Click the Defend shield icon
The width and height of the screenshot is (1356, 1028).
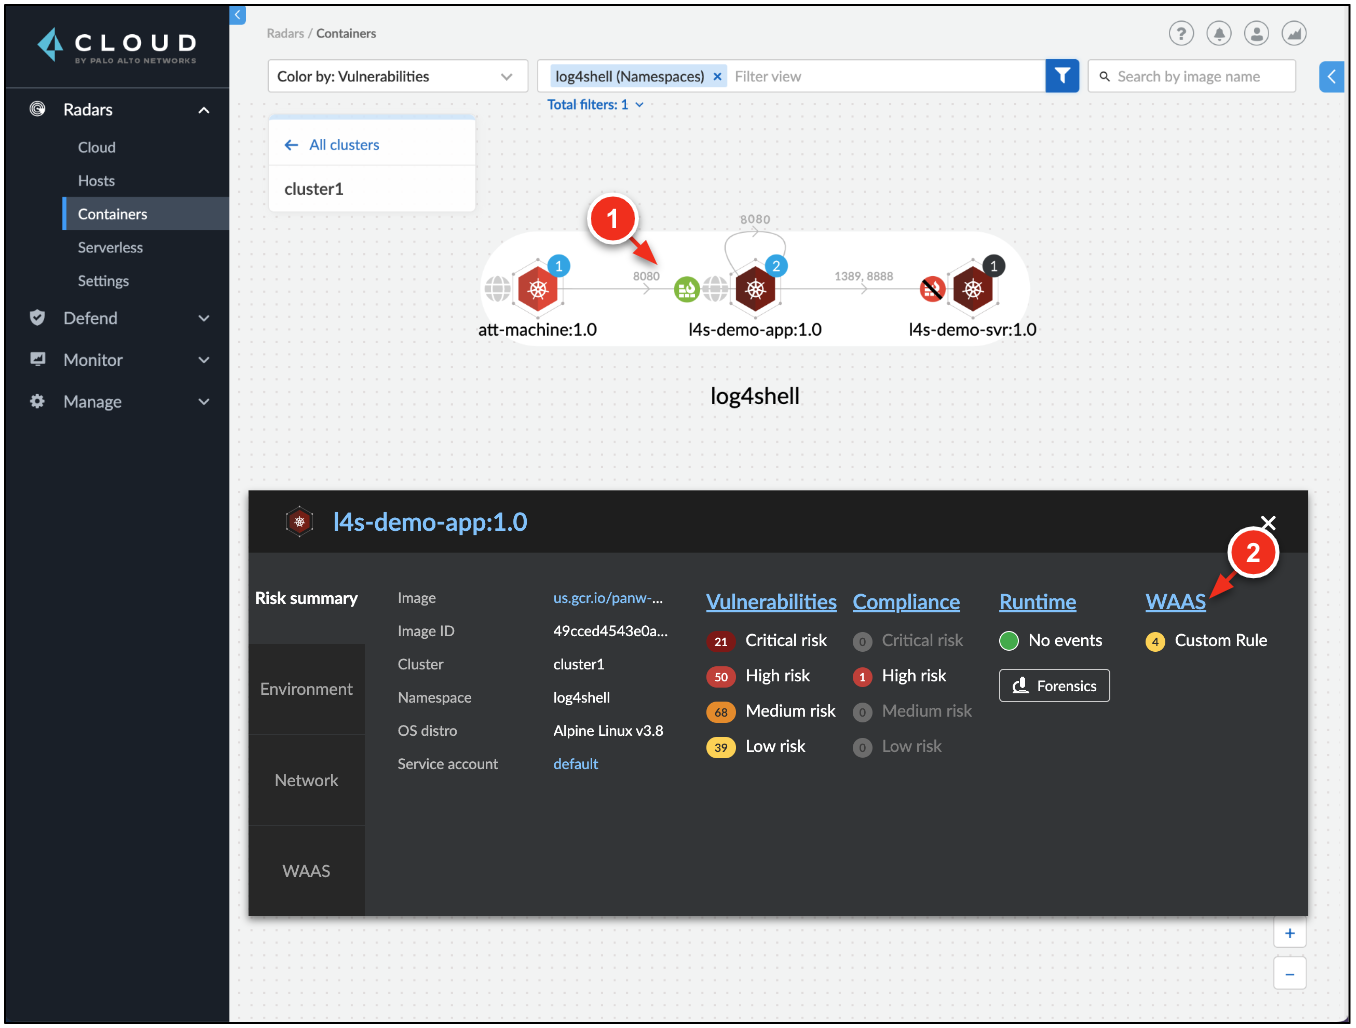click(38, 318)
